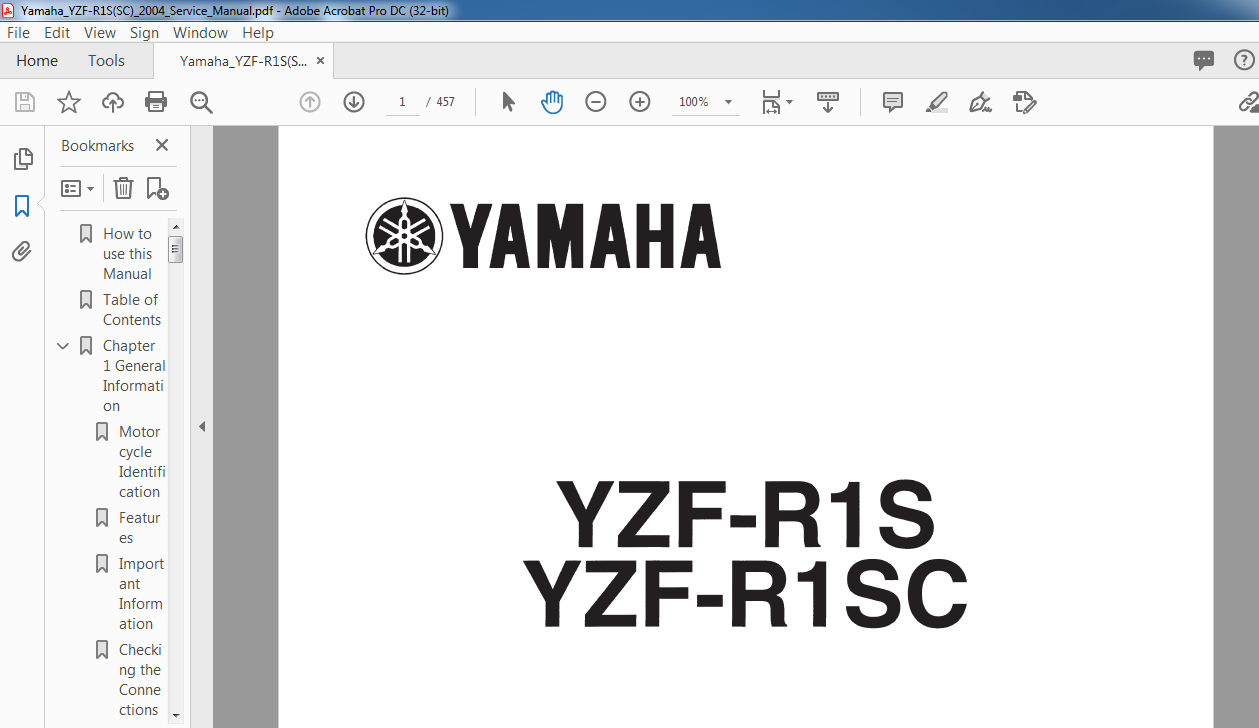Open Important Information bookmark
This screenshot has height=728, width=1259.
[x=141, y=594]
